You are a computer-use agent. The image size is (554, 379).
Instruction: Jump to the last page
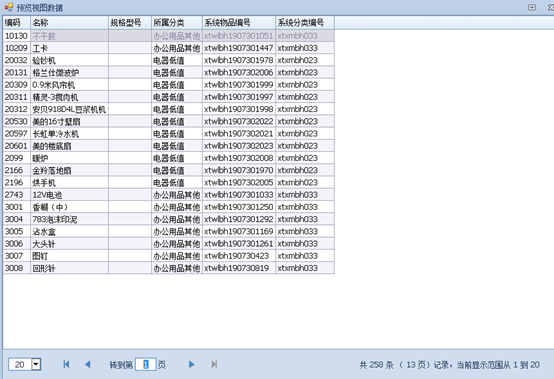point(214,364)
